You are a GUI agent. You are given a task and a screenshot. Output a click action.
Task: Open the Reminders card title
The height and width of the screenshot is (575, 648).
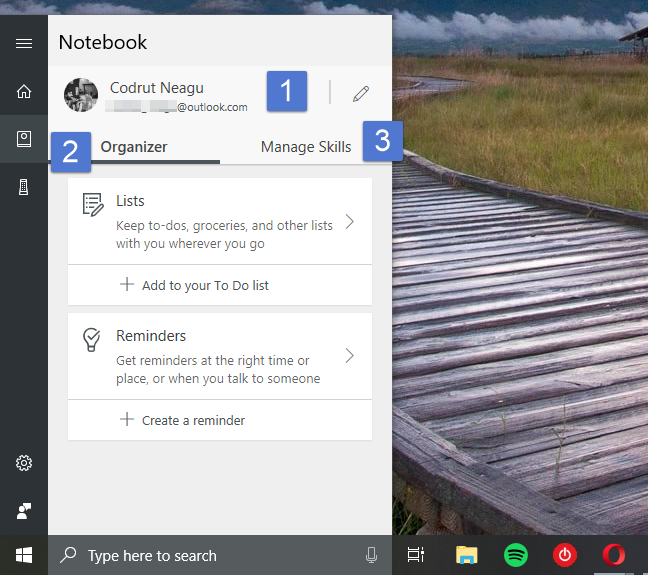[151, 336]
